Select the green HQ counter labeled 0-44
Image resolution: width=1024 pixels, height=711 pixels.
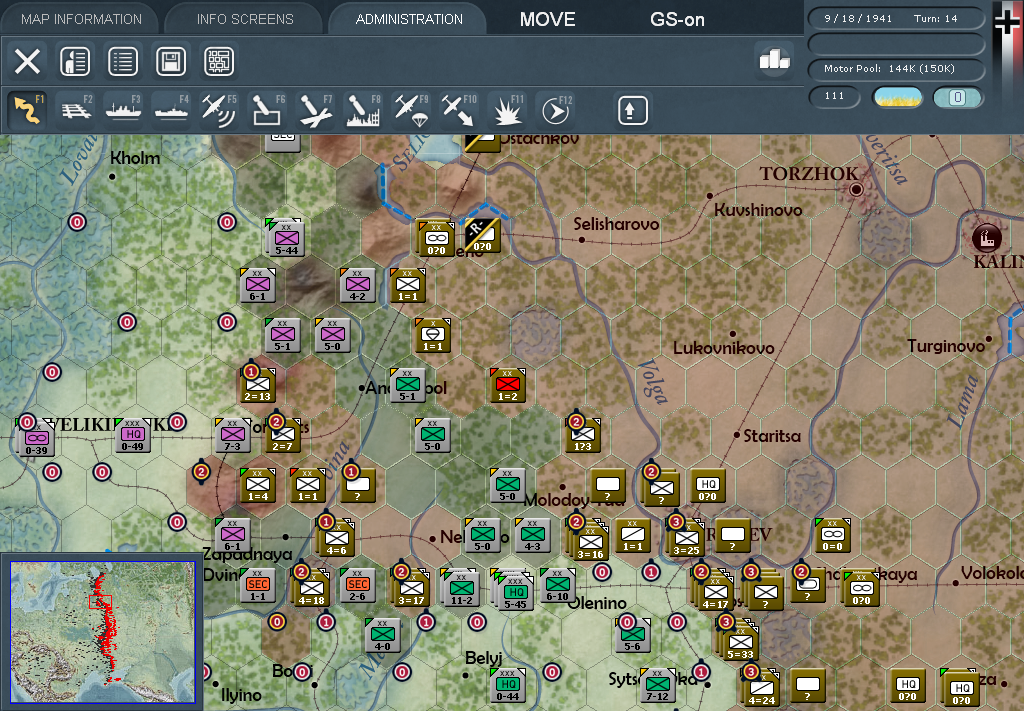click(507, 686)
